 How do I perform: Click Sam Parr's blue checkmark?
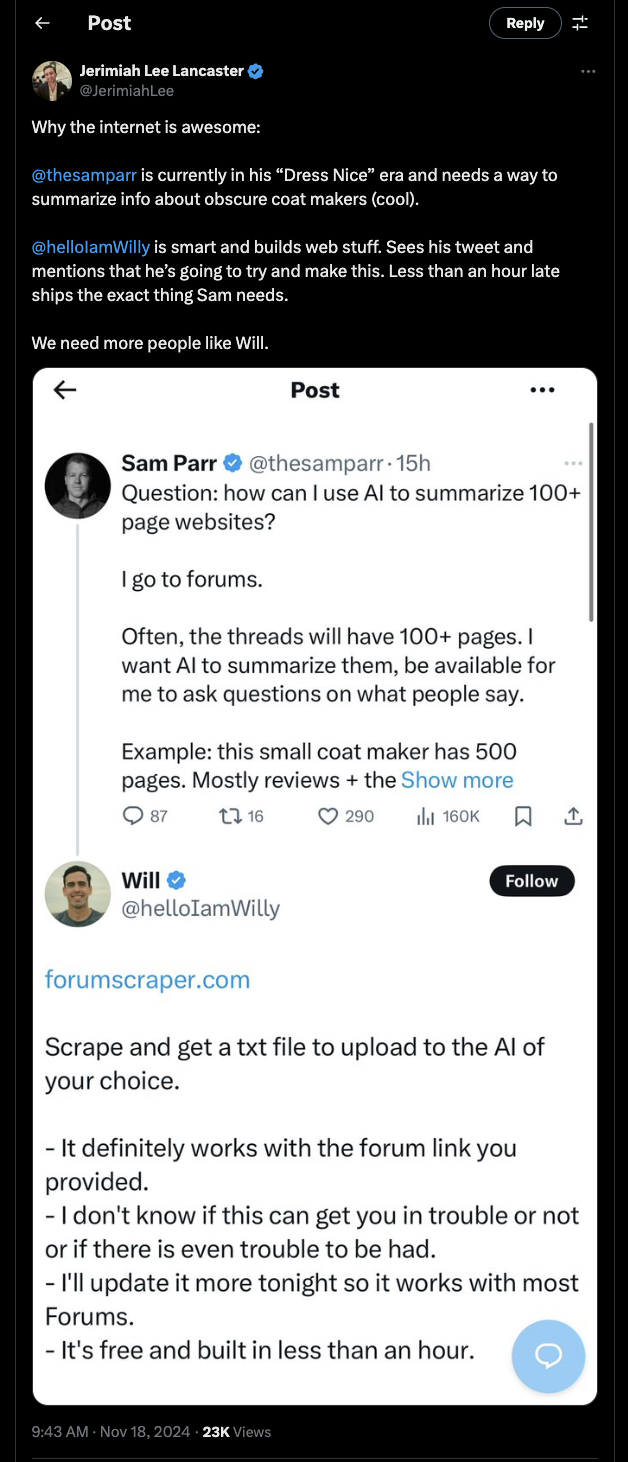(x=232, y=463)
